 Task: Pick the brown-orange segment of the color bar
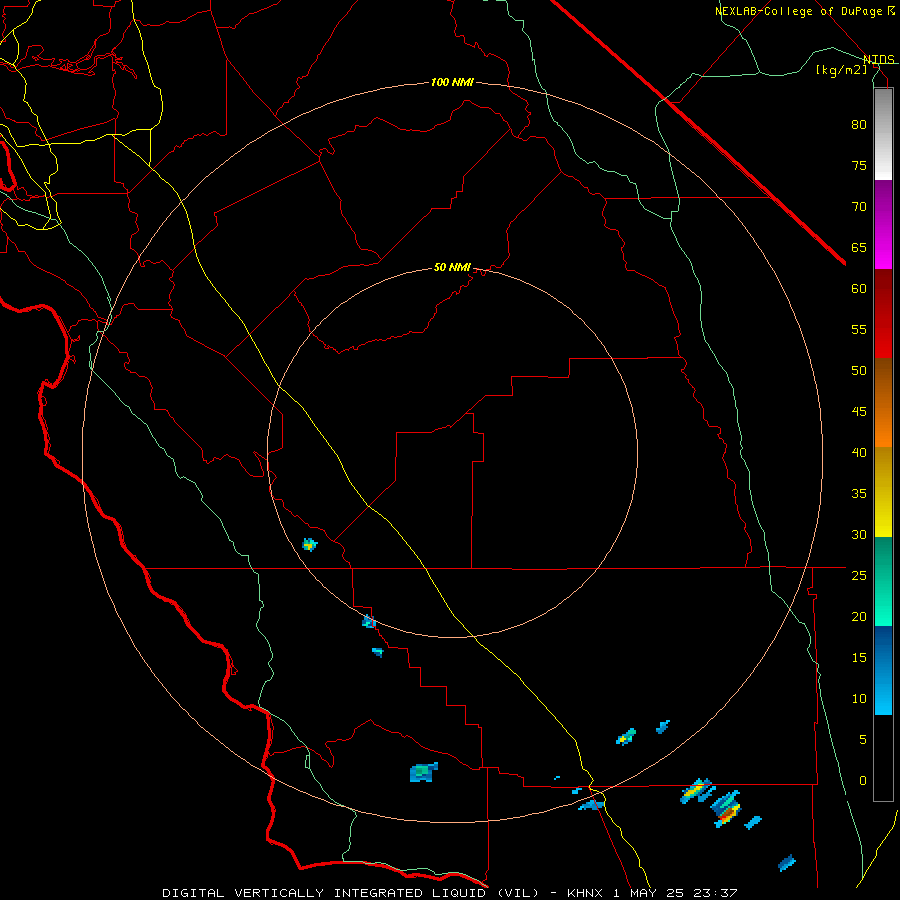tap(883, 403)
